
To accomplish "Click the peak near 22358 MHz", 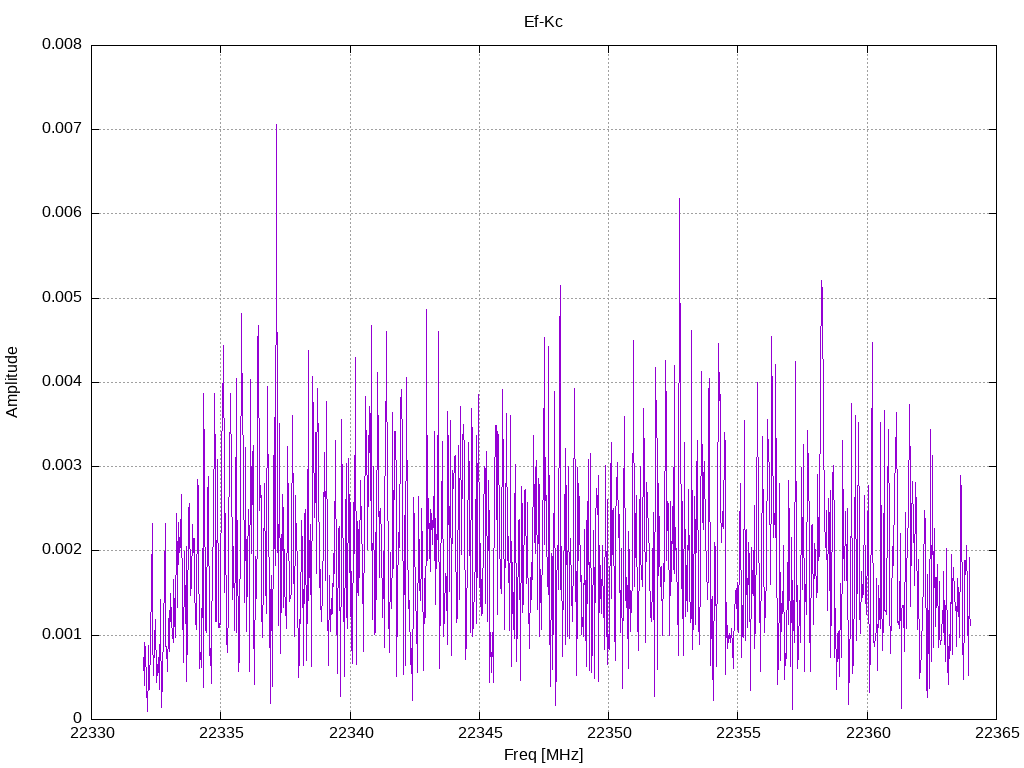I will [x=821, y=281].
